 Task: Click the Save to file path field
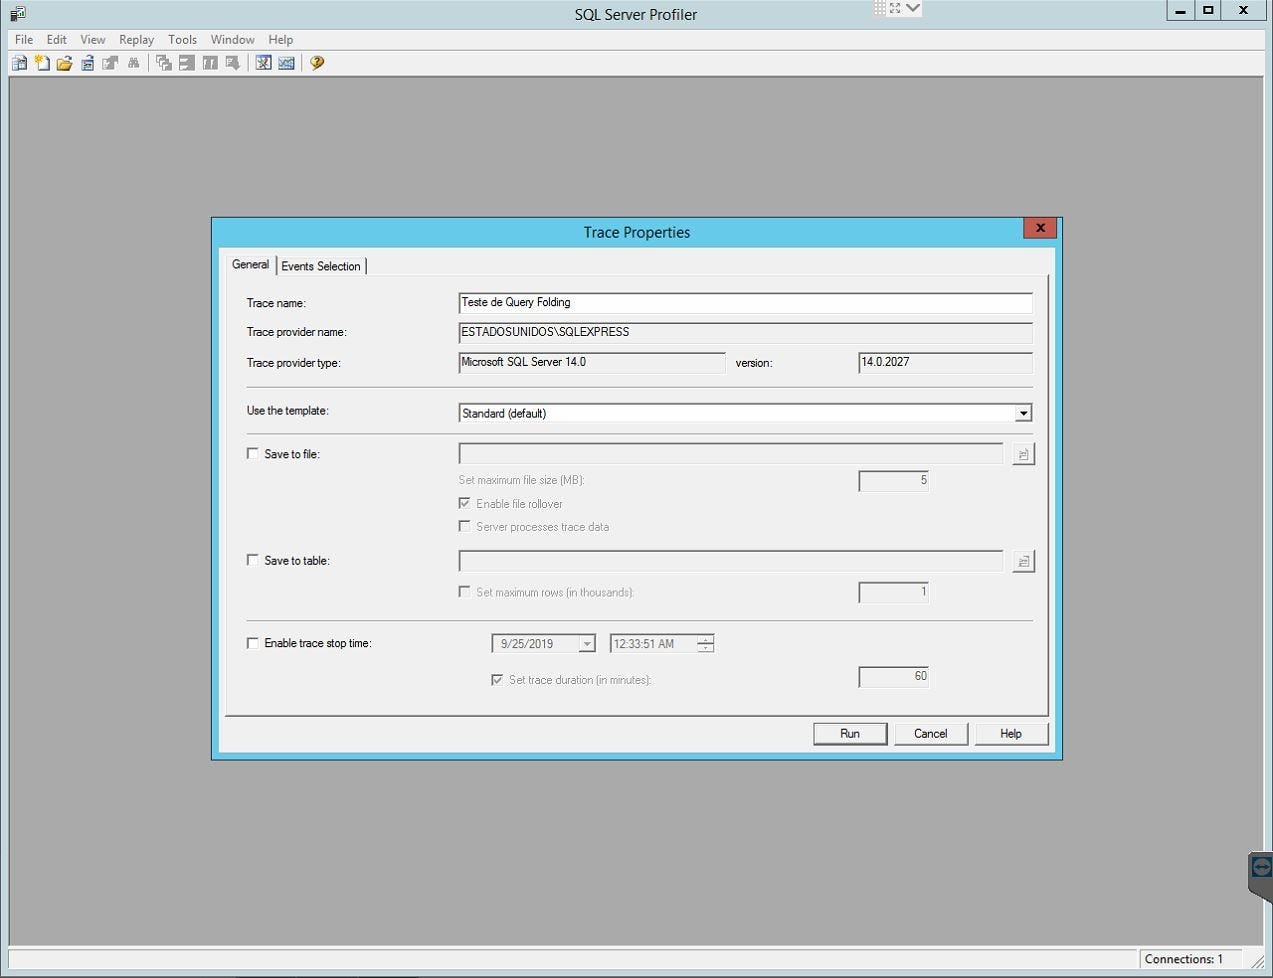pos(731,454)
